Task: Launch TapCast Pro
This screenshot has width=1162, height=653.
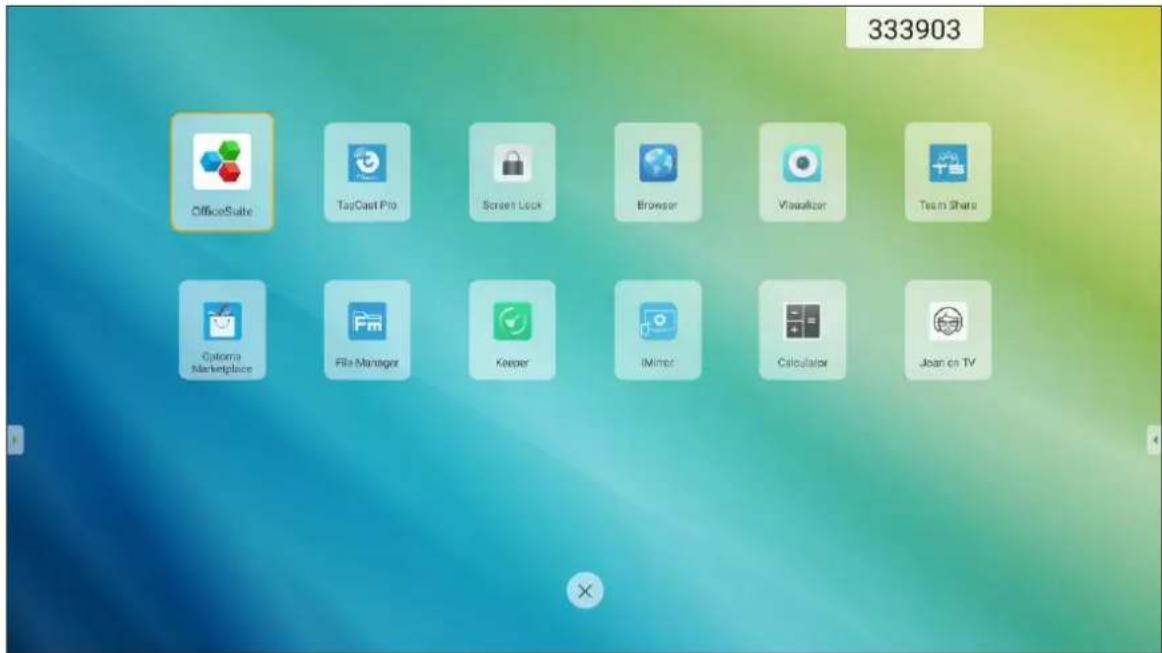Action: pyautogui.click(x=367, y=172)
